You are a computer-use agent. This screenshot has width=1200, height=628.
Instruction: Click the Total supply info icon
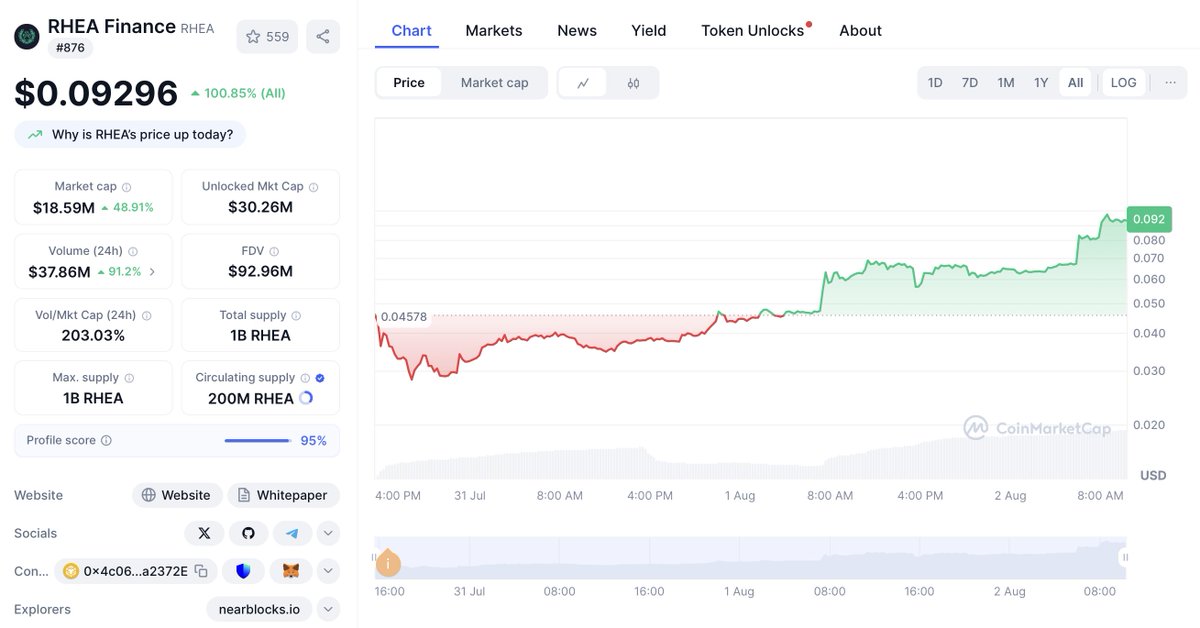point(296,315)
